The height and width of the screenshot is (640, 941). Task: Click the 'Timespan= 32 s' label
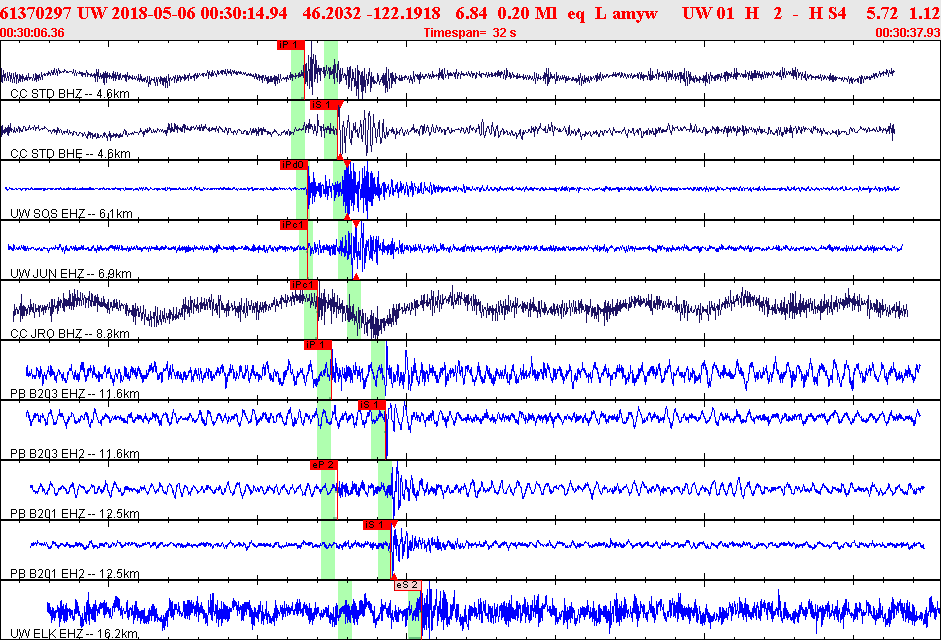click(x=470, y=32)
